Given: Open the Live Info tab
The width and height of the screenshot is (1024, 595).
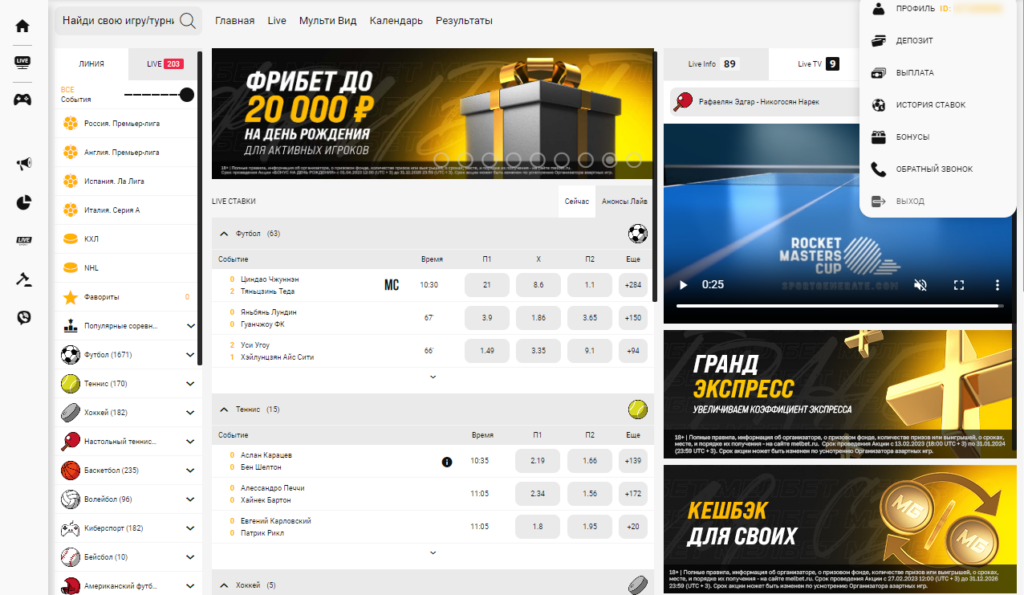Looking at the screenshot, I should [x=716, y=64].
